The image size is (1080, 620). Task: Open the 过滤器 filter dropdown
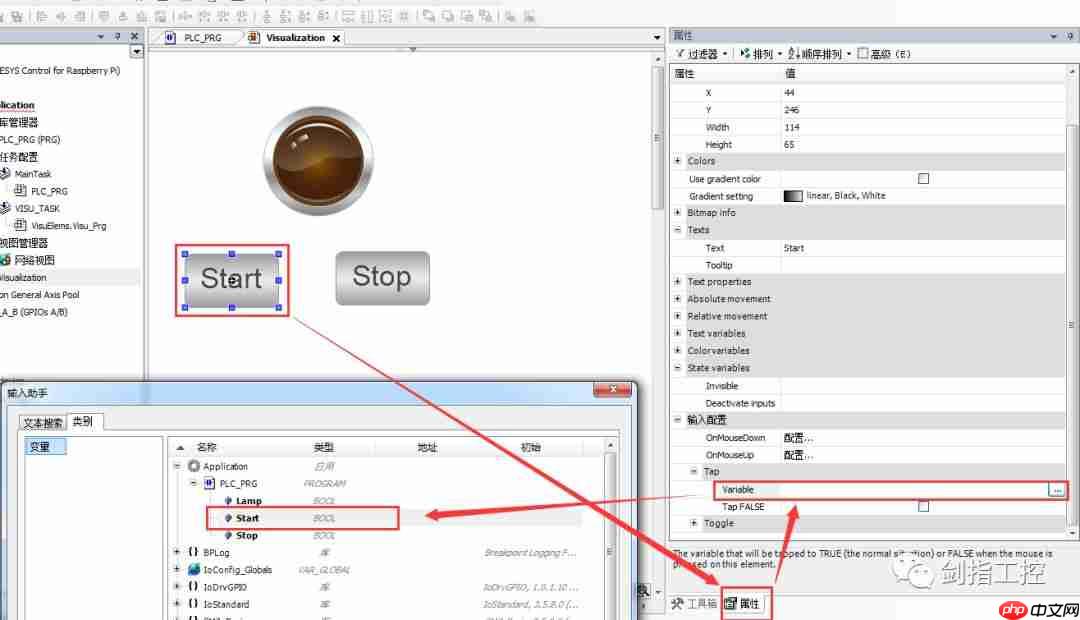725,54
